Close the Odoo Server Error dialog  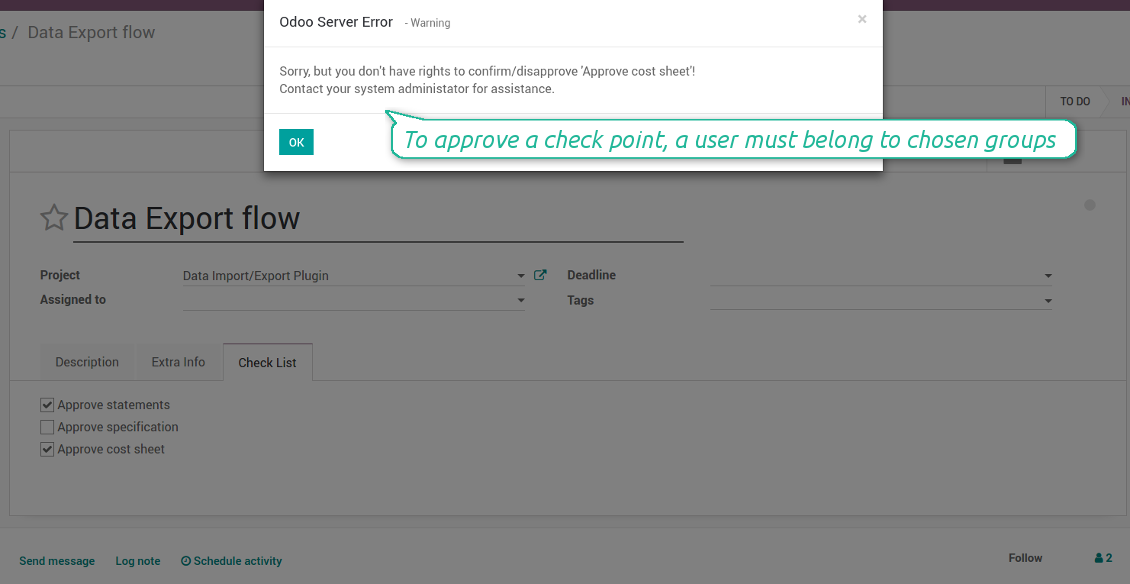pyautogui.click(x=862, y=19)
